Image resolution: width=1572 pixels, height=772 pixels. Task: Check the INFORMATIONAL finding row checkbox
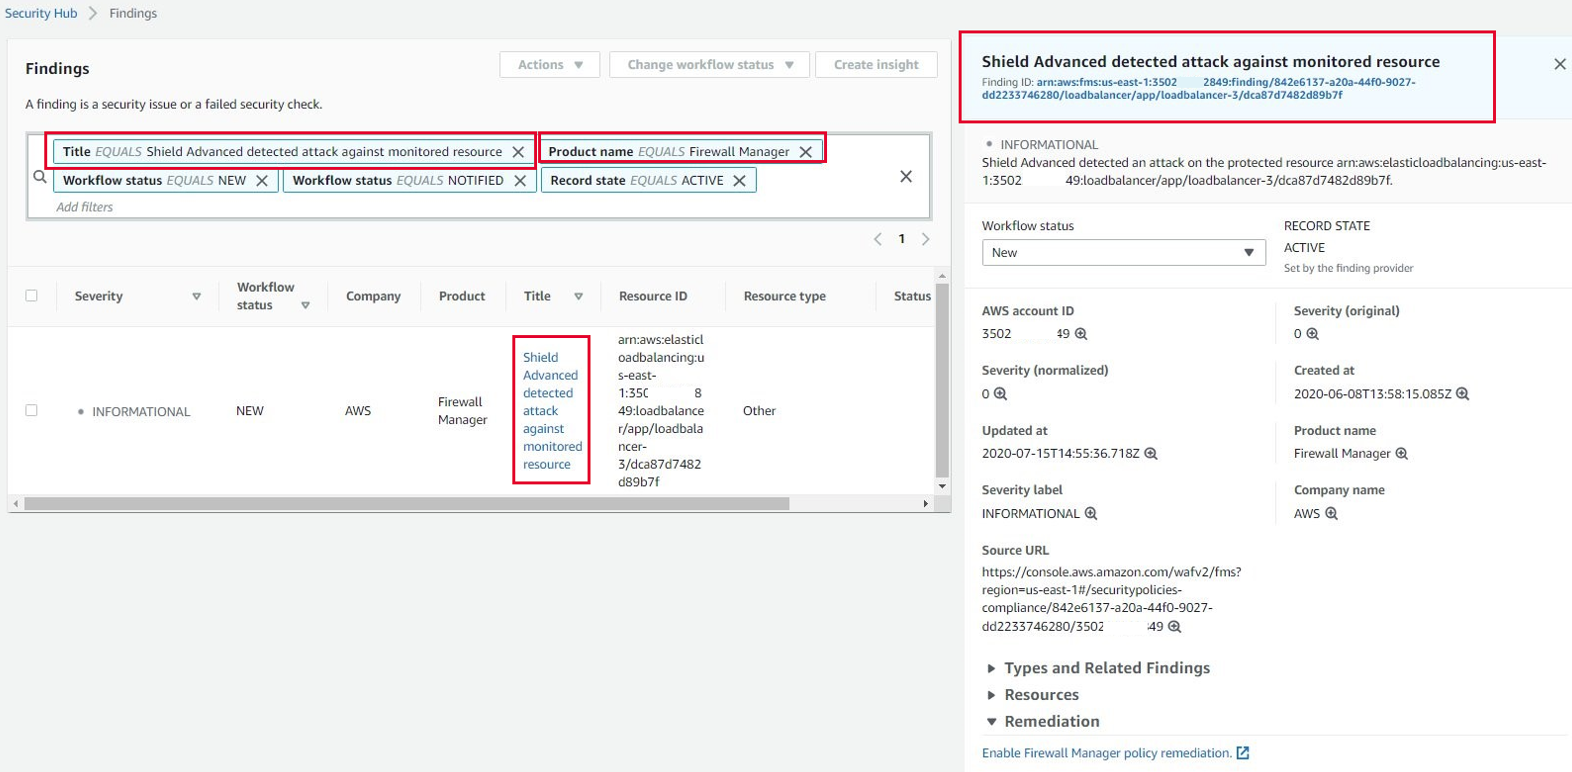(32, 411)
